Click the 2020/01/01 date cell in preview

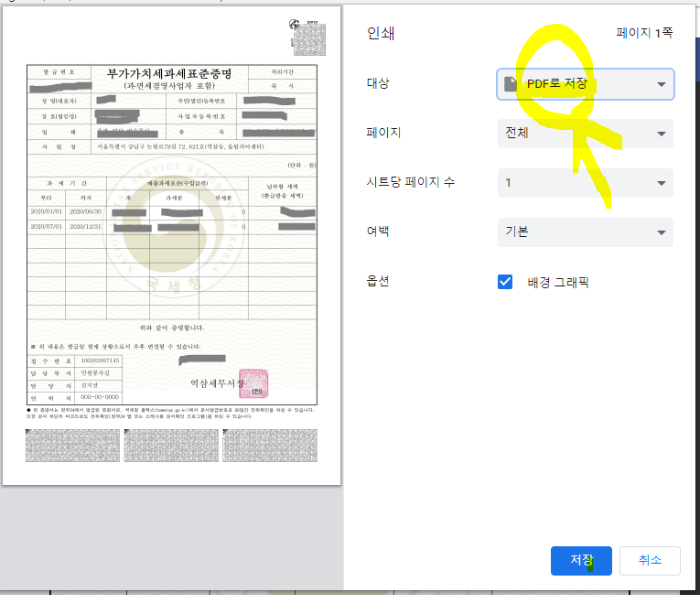pos(46,212)
